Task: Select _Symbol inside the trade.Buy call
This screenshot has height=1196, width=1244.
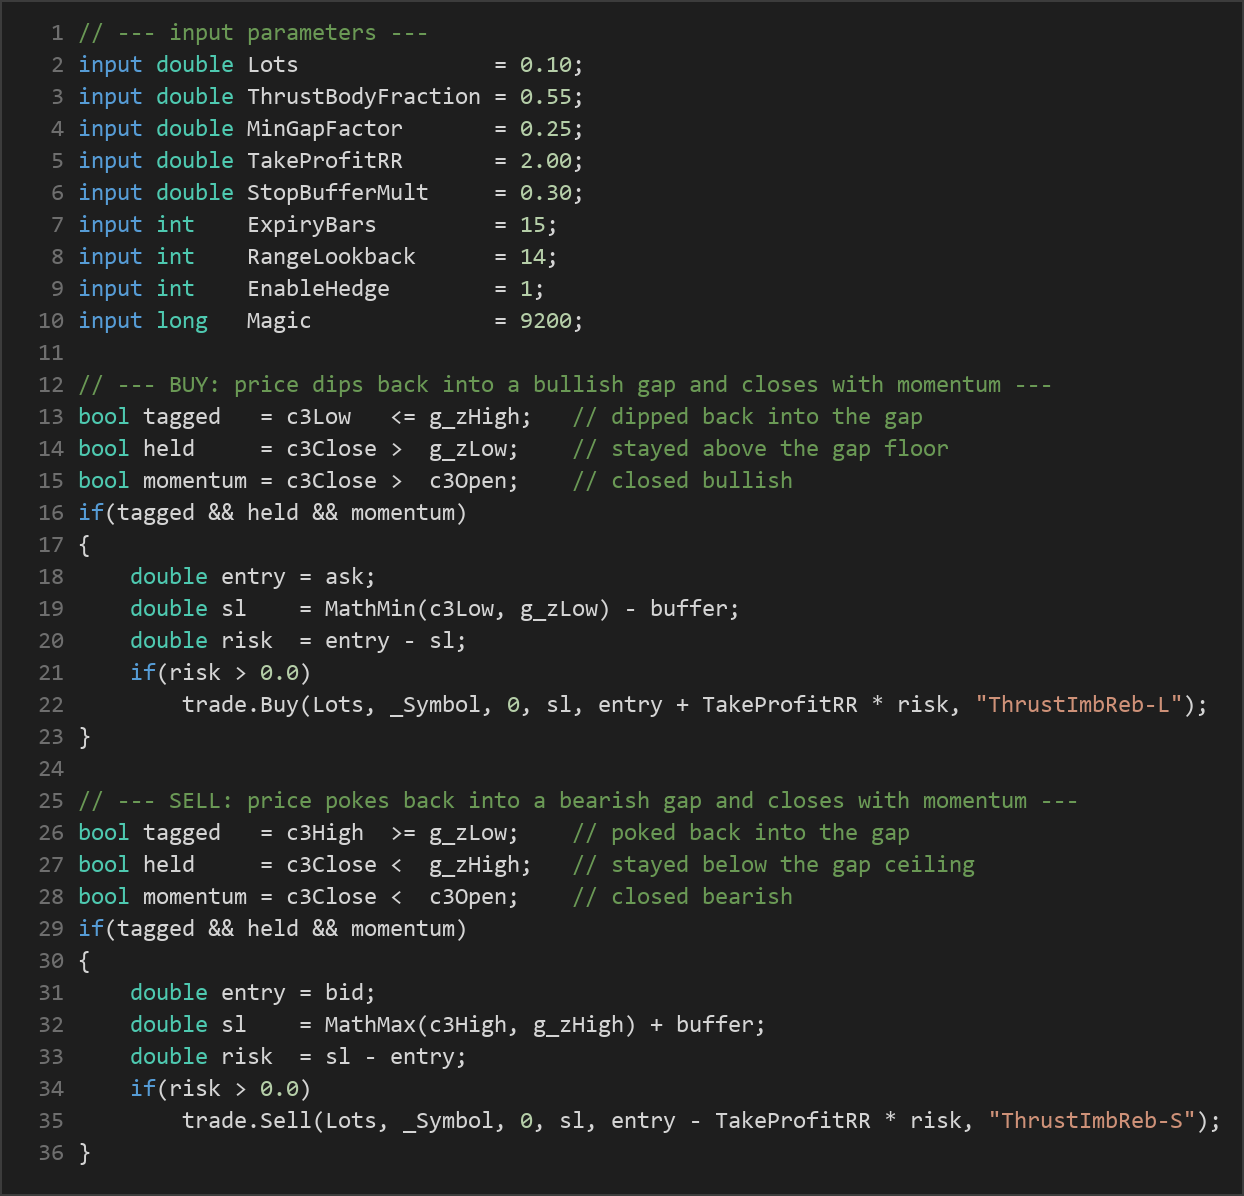Action: pos(435,705)
